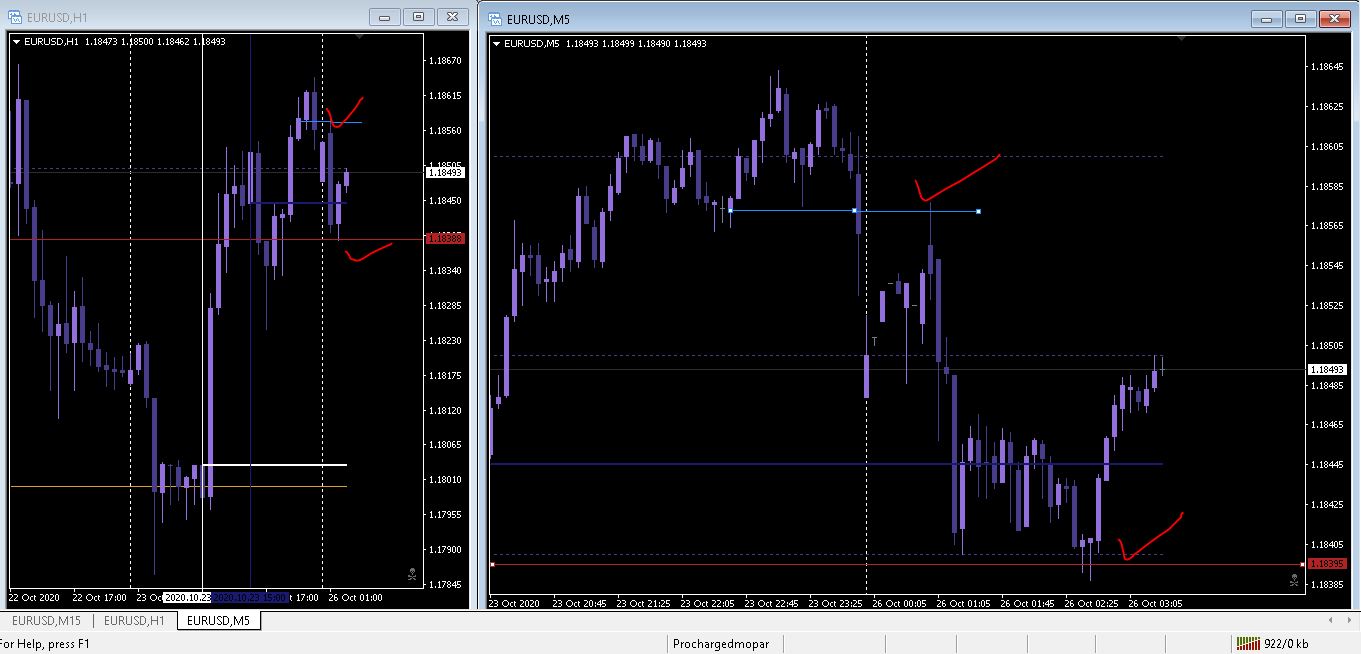This screenshot has height=654, width=1361.
Task: Select the white horizontal line in H1 chart
Action: [x=274, y=465]
